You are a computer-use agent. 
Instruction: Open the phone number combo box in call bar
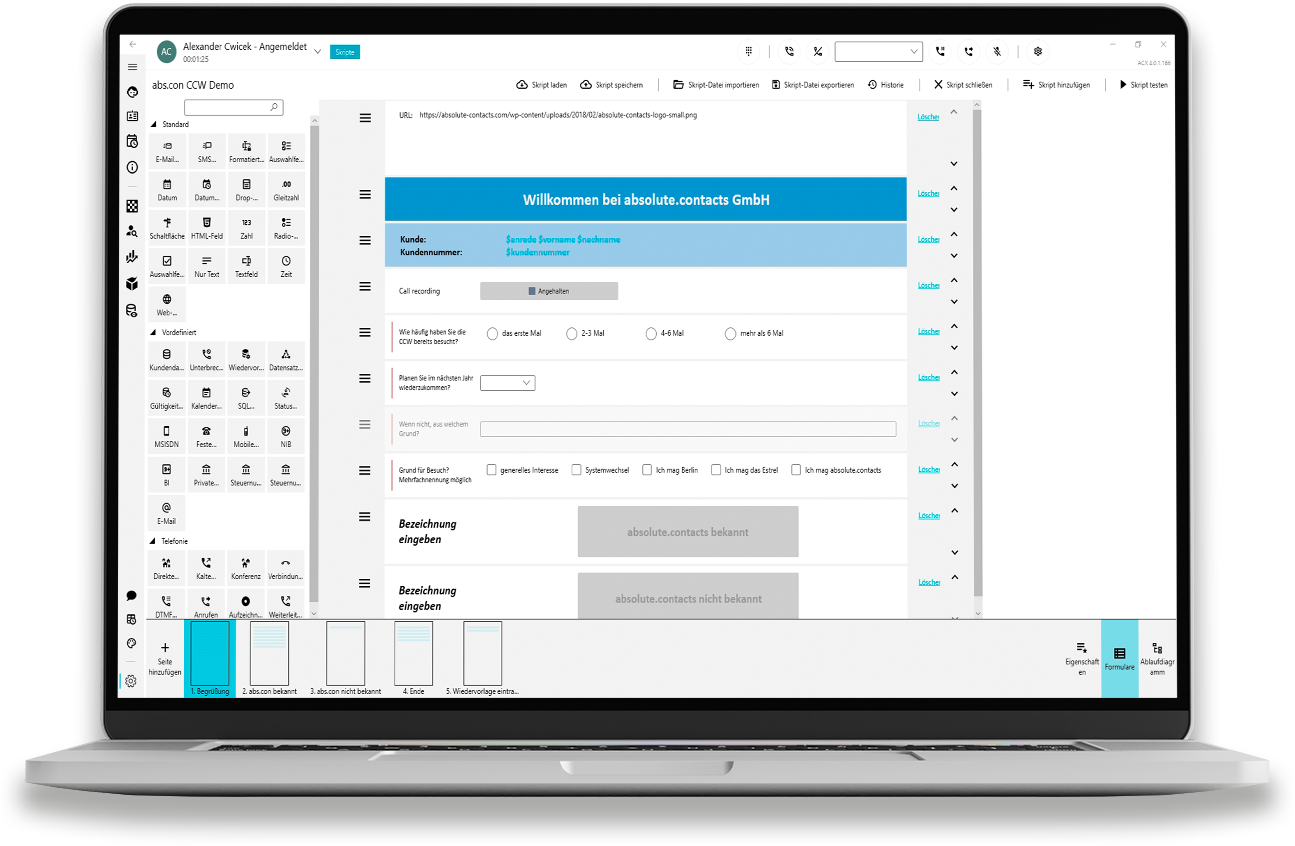(x=879, y=51)
